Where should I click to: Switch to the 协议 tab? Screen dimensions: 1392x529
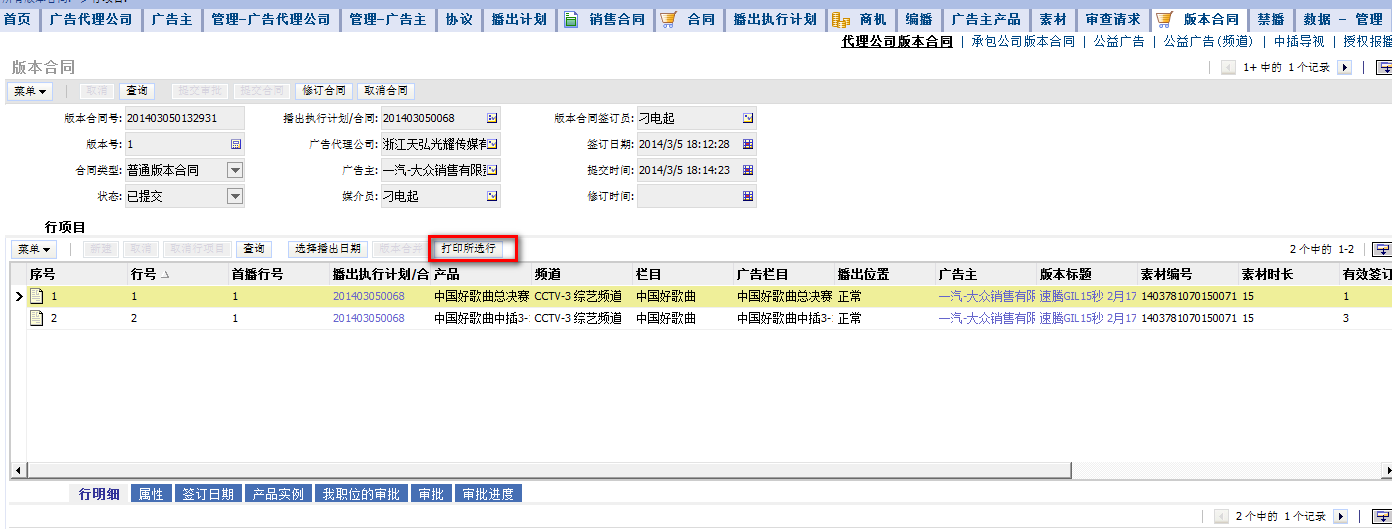click(x=459, y=19)
